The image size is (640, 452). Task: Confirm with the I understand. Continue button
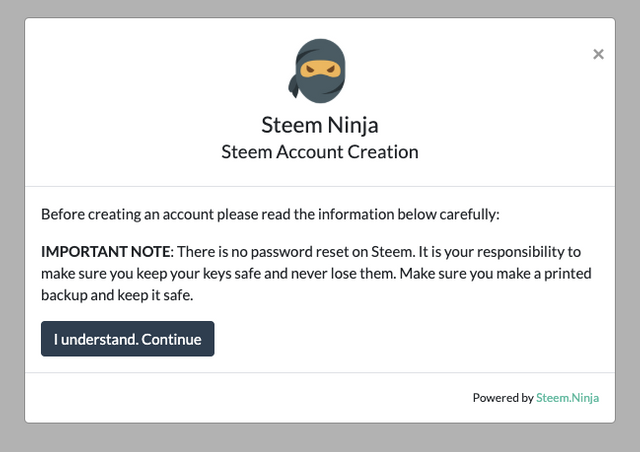127,338
